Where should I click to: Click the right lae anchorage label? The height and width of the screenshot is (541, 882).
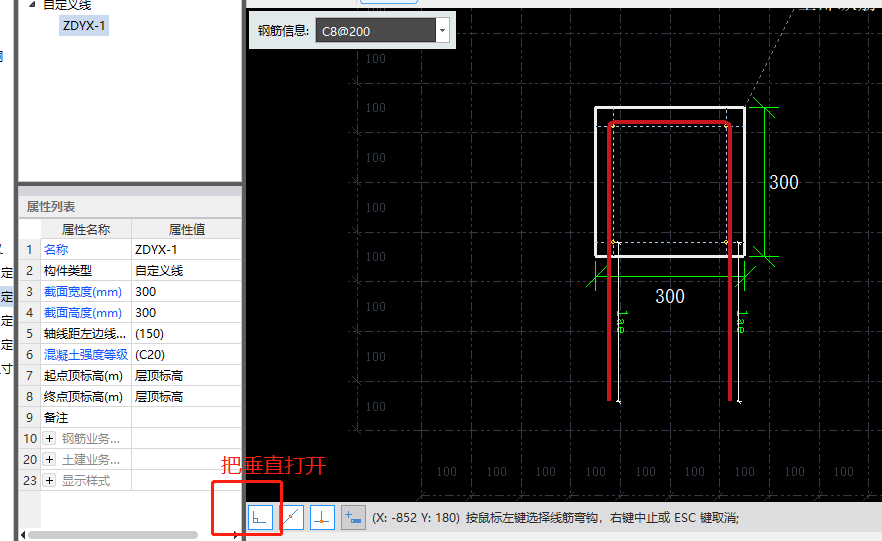coord(741,322)
